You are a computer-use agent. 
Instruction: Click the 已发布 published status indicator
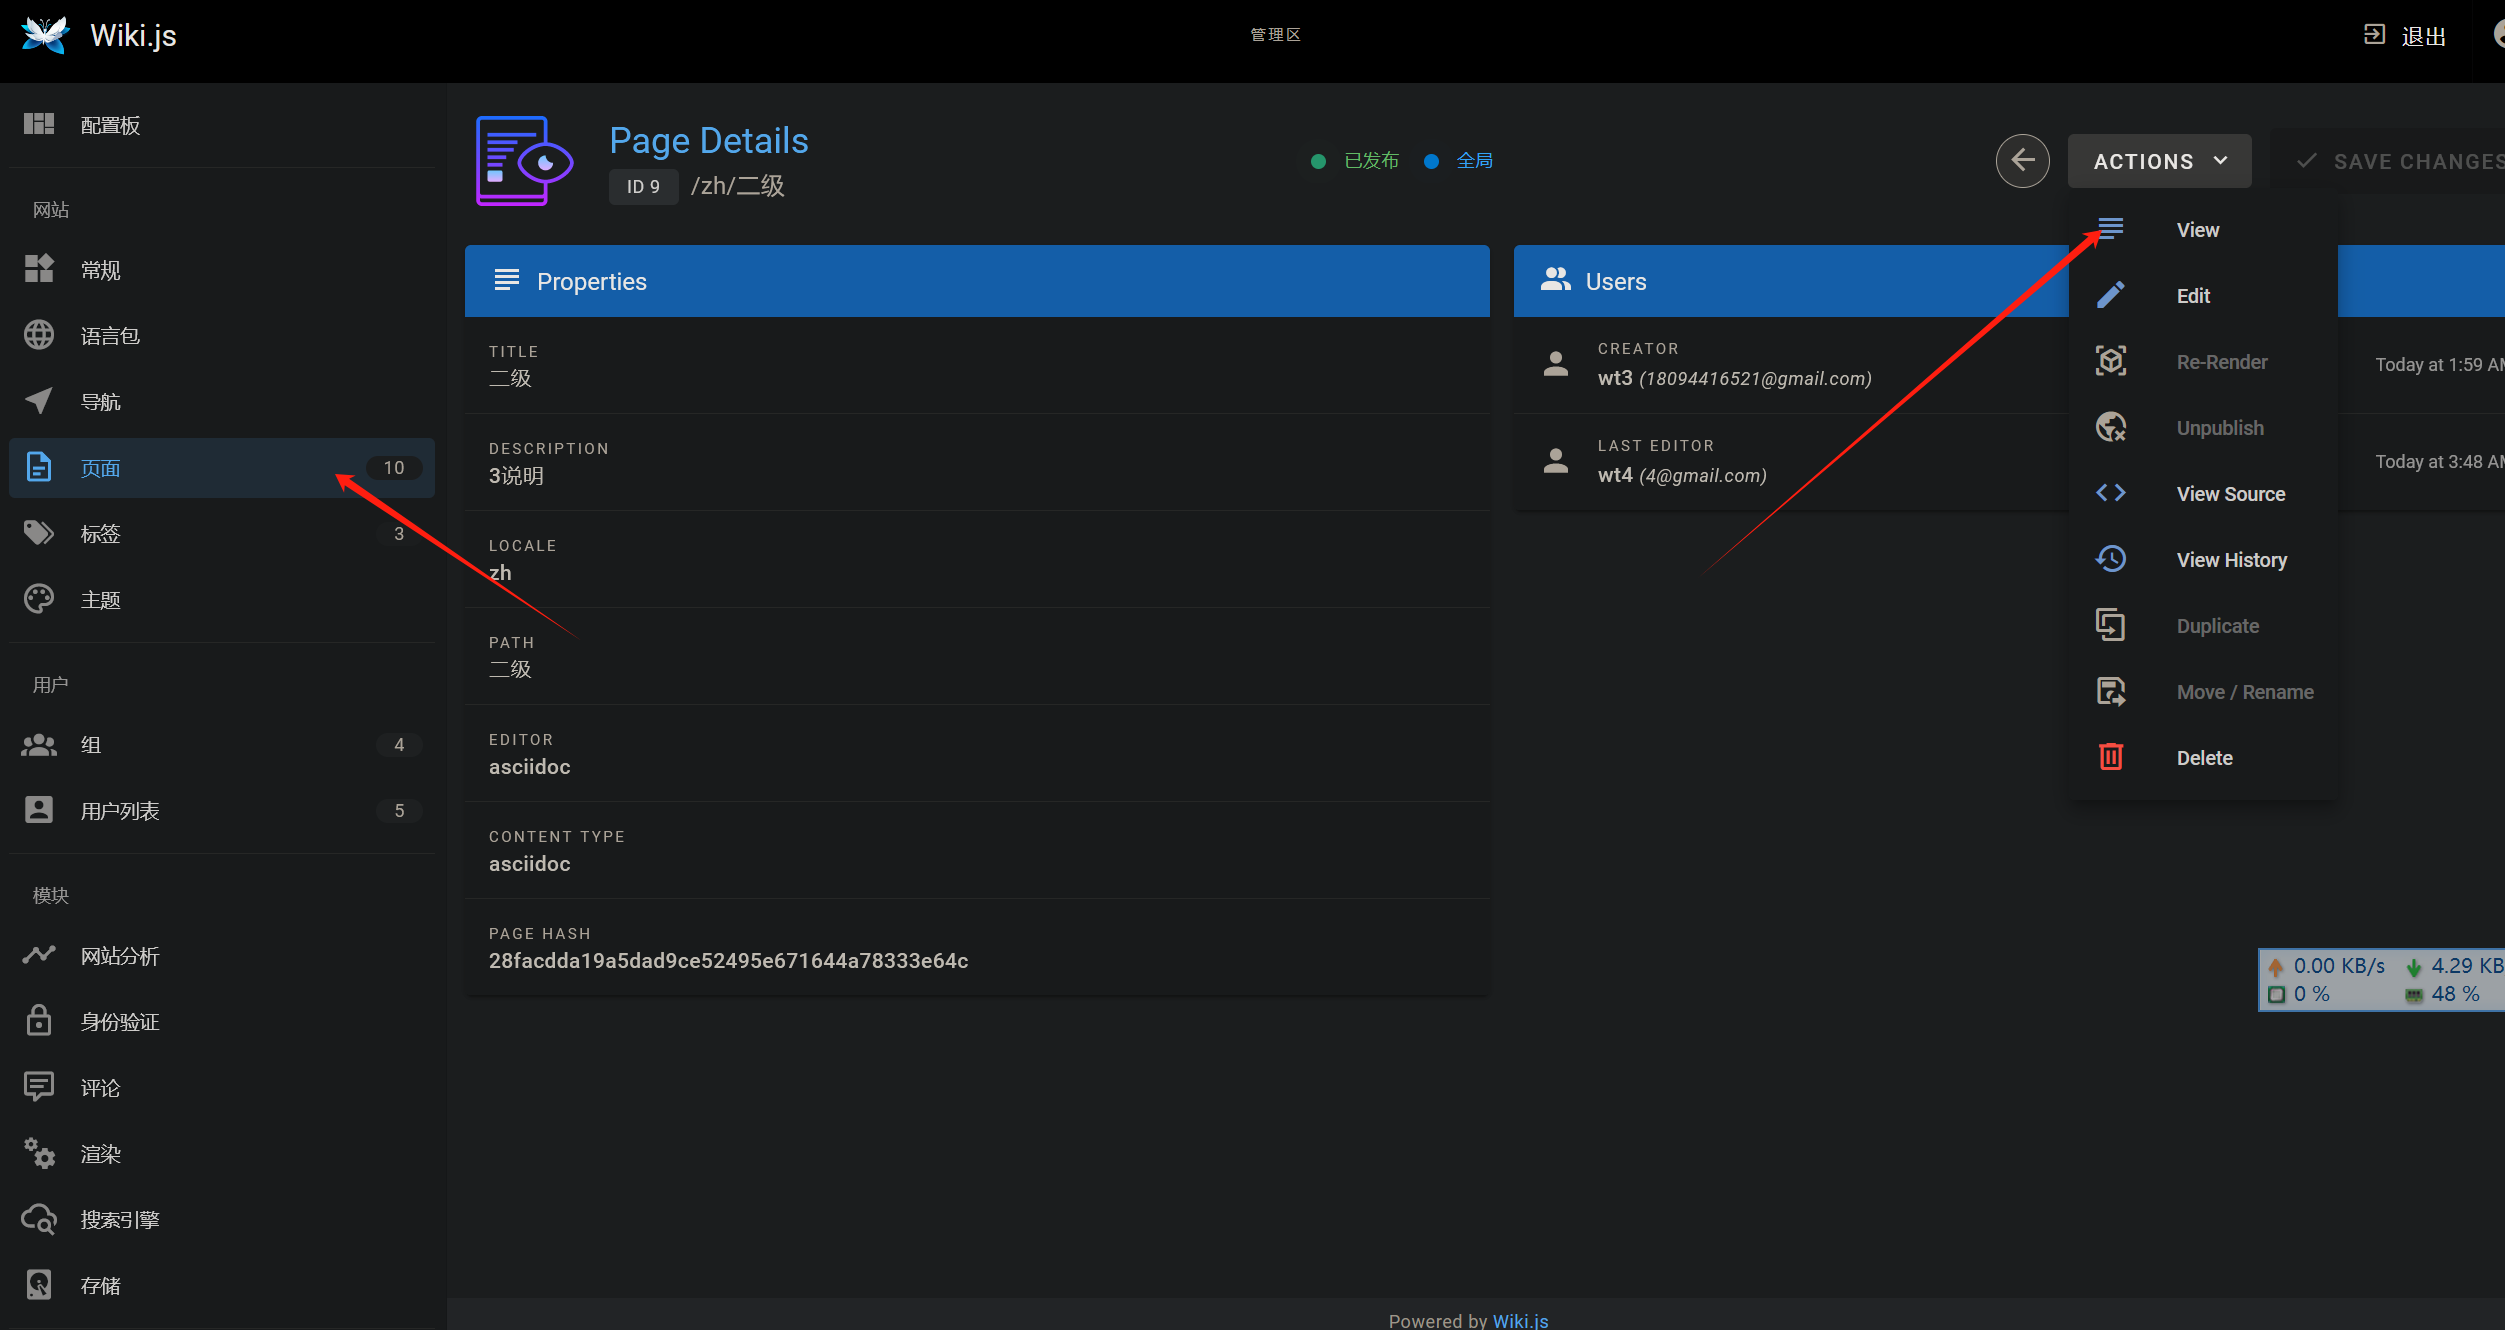click(1370, 161)
